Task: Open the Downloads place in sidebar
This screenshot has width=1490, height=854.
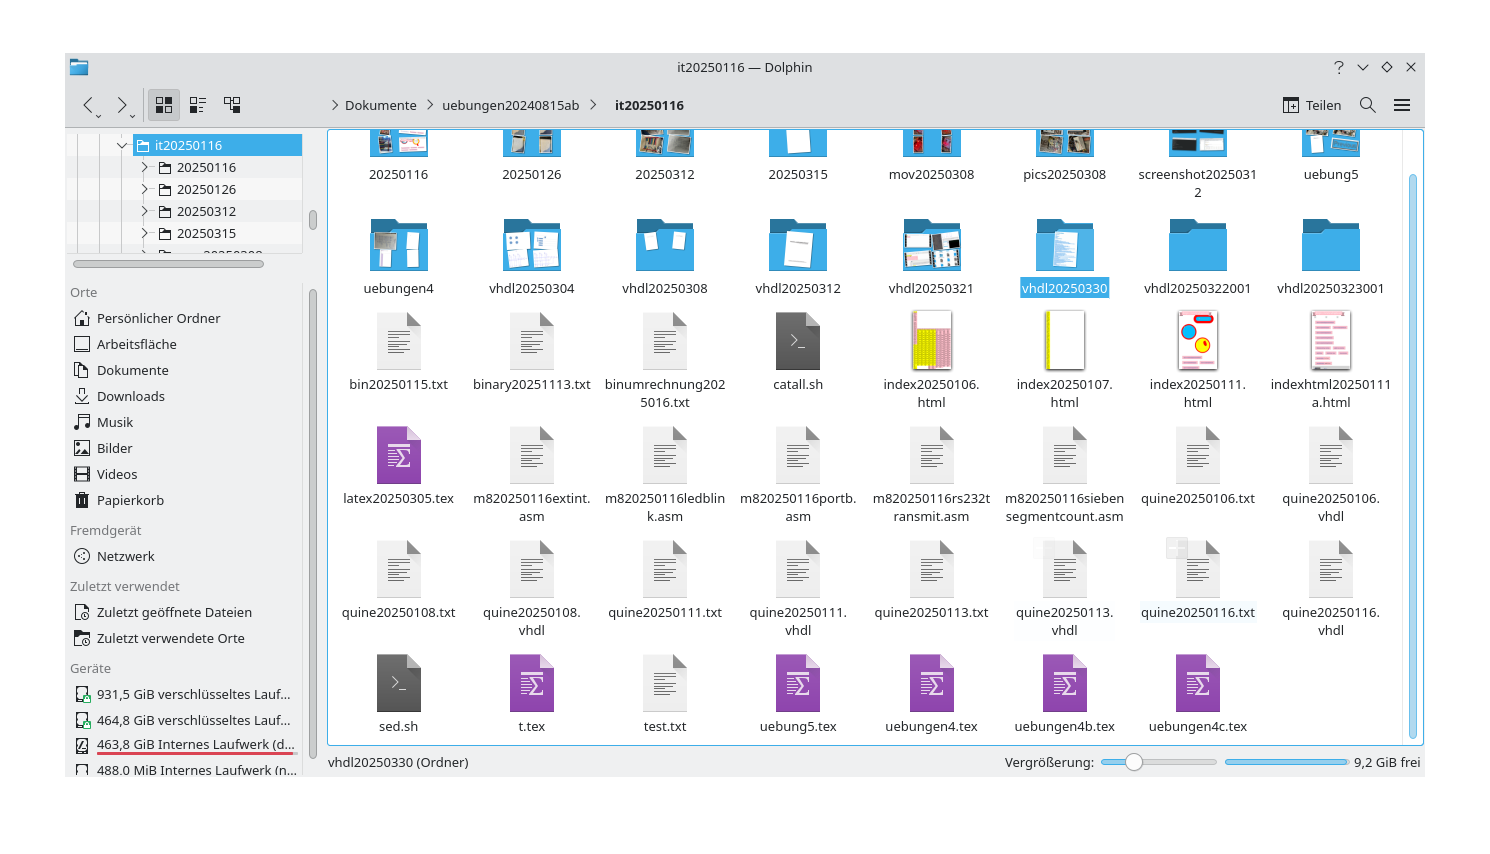Action: coord(130,396)
